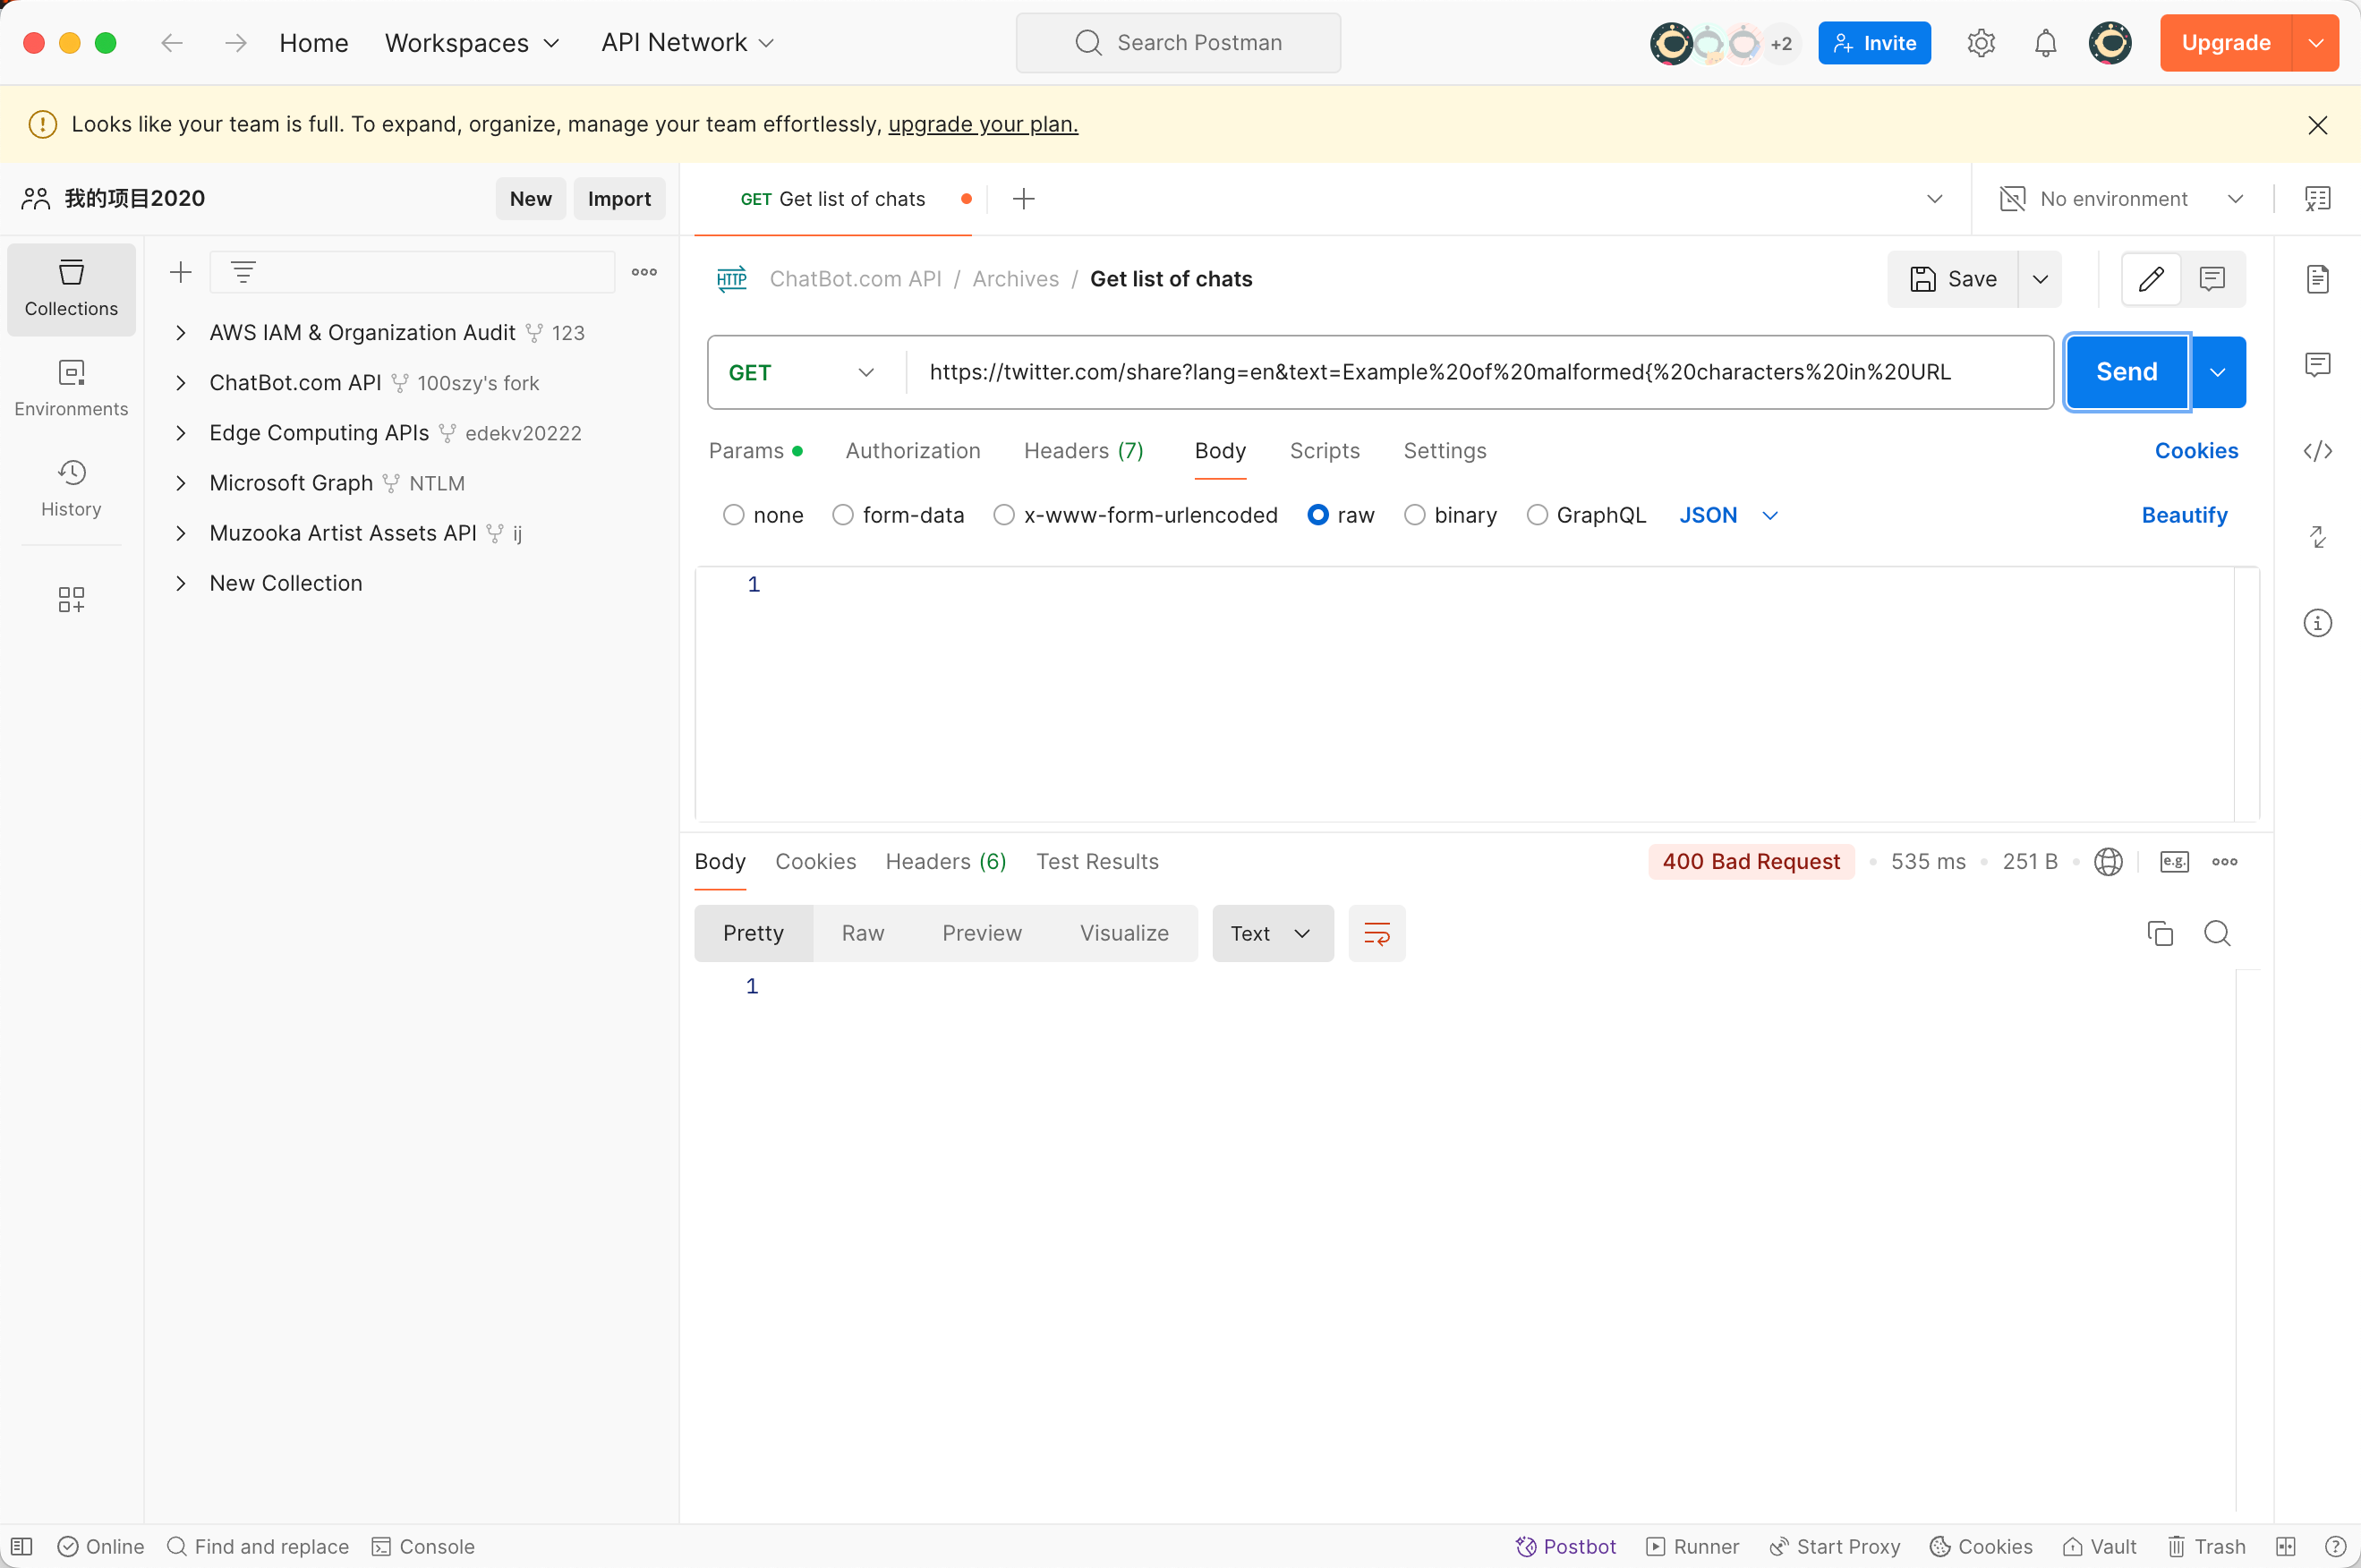Open the response Text format dropdown
Viewport: 2361px width, 1568px height.
[x=1273, y=934]
